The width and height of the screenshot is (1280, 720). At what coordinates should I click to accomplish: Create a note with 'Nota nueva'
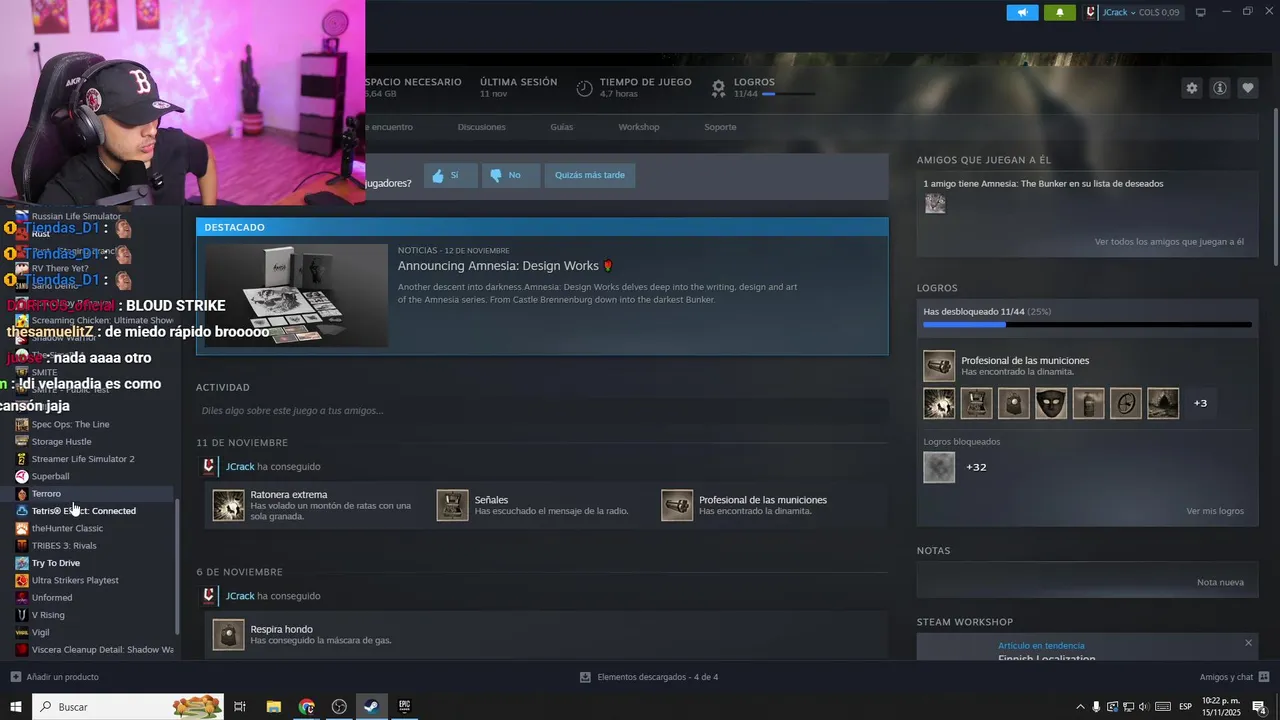pyautogui.click(x=1220, y=582)
